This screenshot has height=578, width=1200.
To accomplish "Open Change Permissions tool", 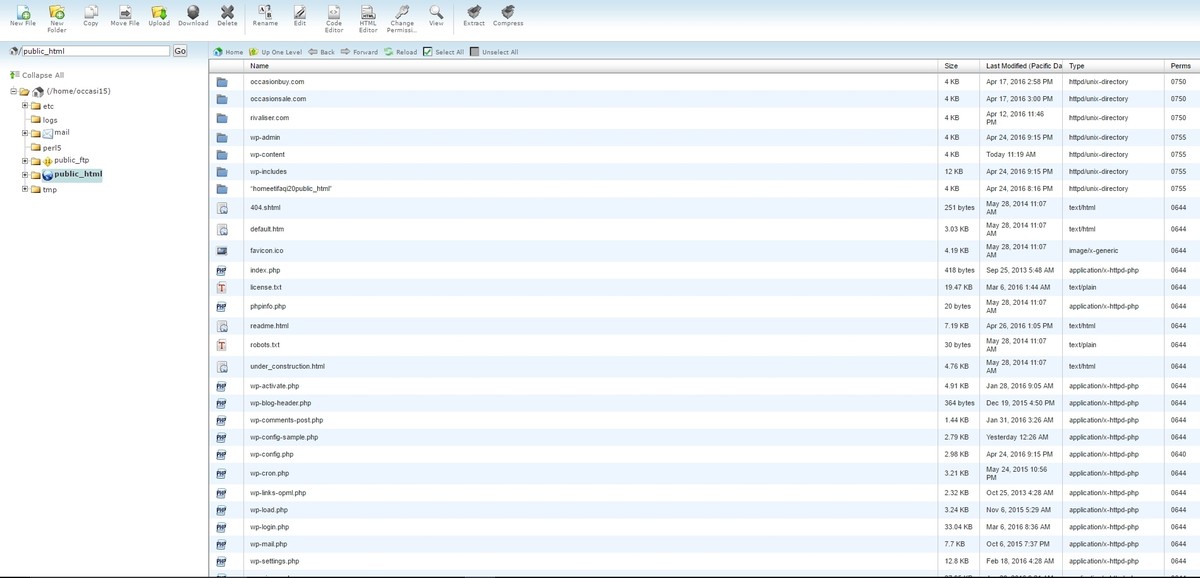I will pos(402,12).
